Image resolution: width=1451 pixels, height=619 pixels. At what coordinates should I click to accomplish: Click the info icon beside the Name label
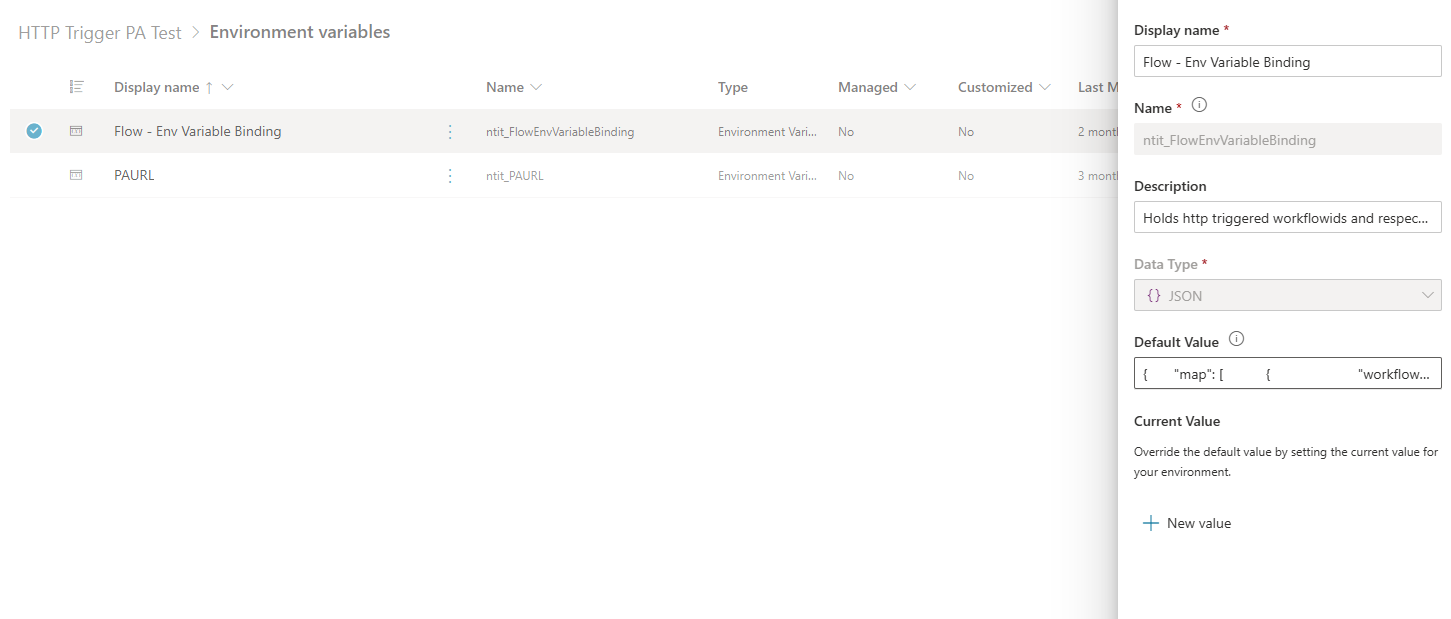tap(1197, 105)
